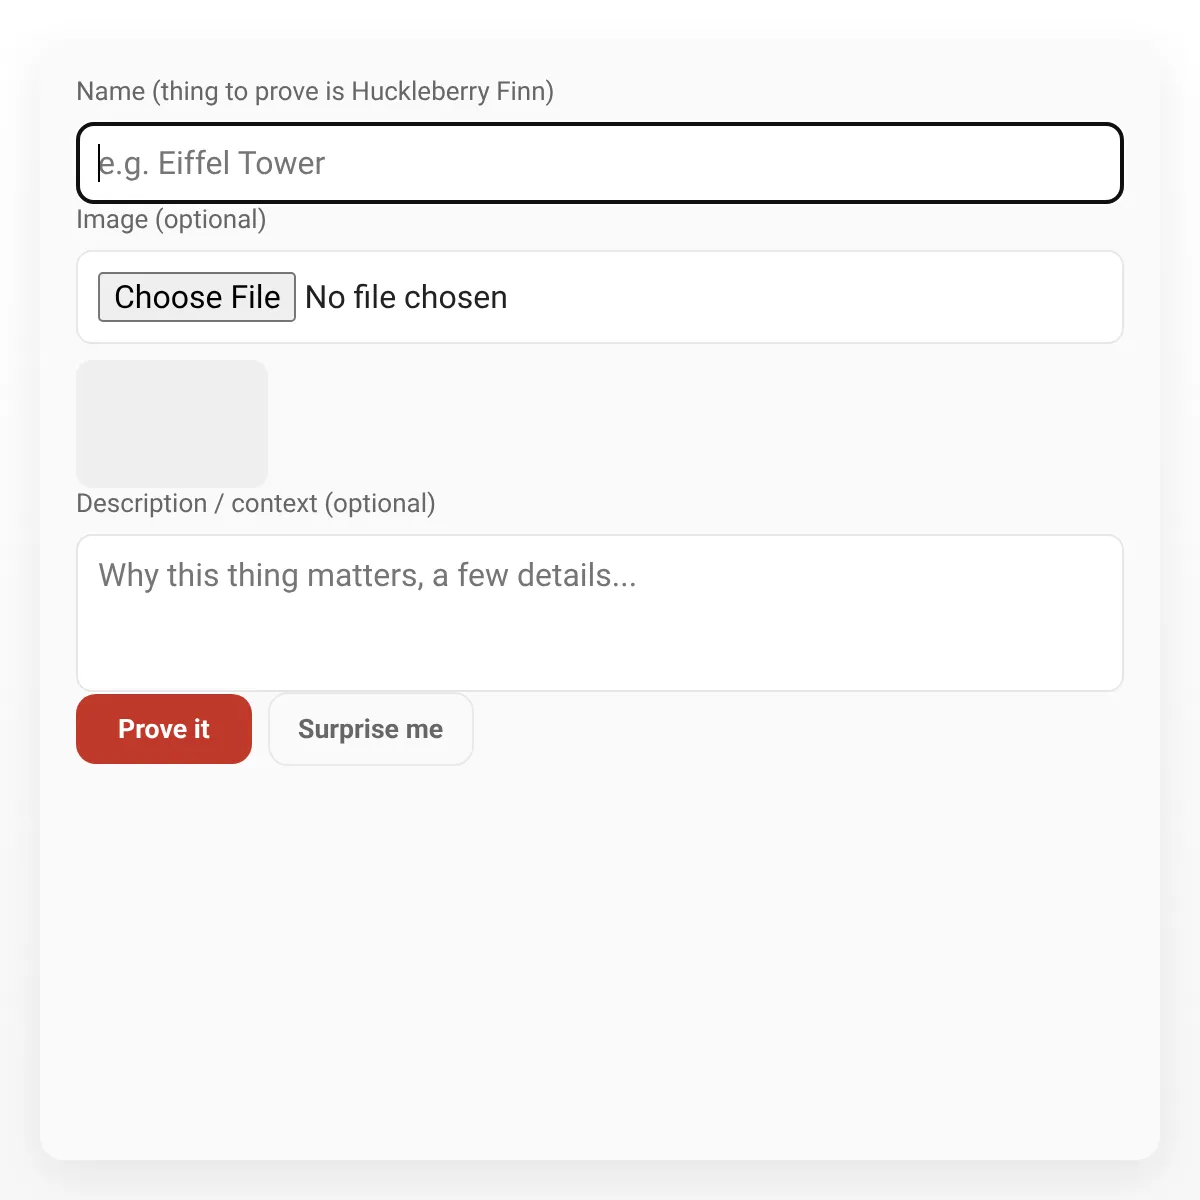Click the Surprise me button
Viewport: 1200px width, 1200px height.
point(371,729)
